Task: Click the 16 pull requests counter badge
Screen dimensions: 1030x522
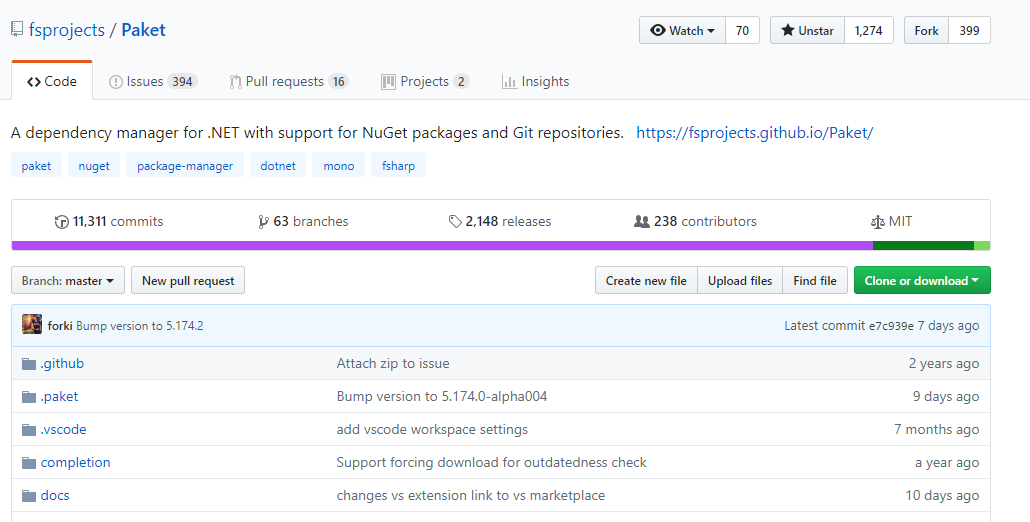Action: pyautogui.click(x=338, y=81)
